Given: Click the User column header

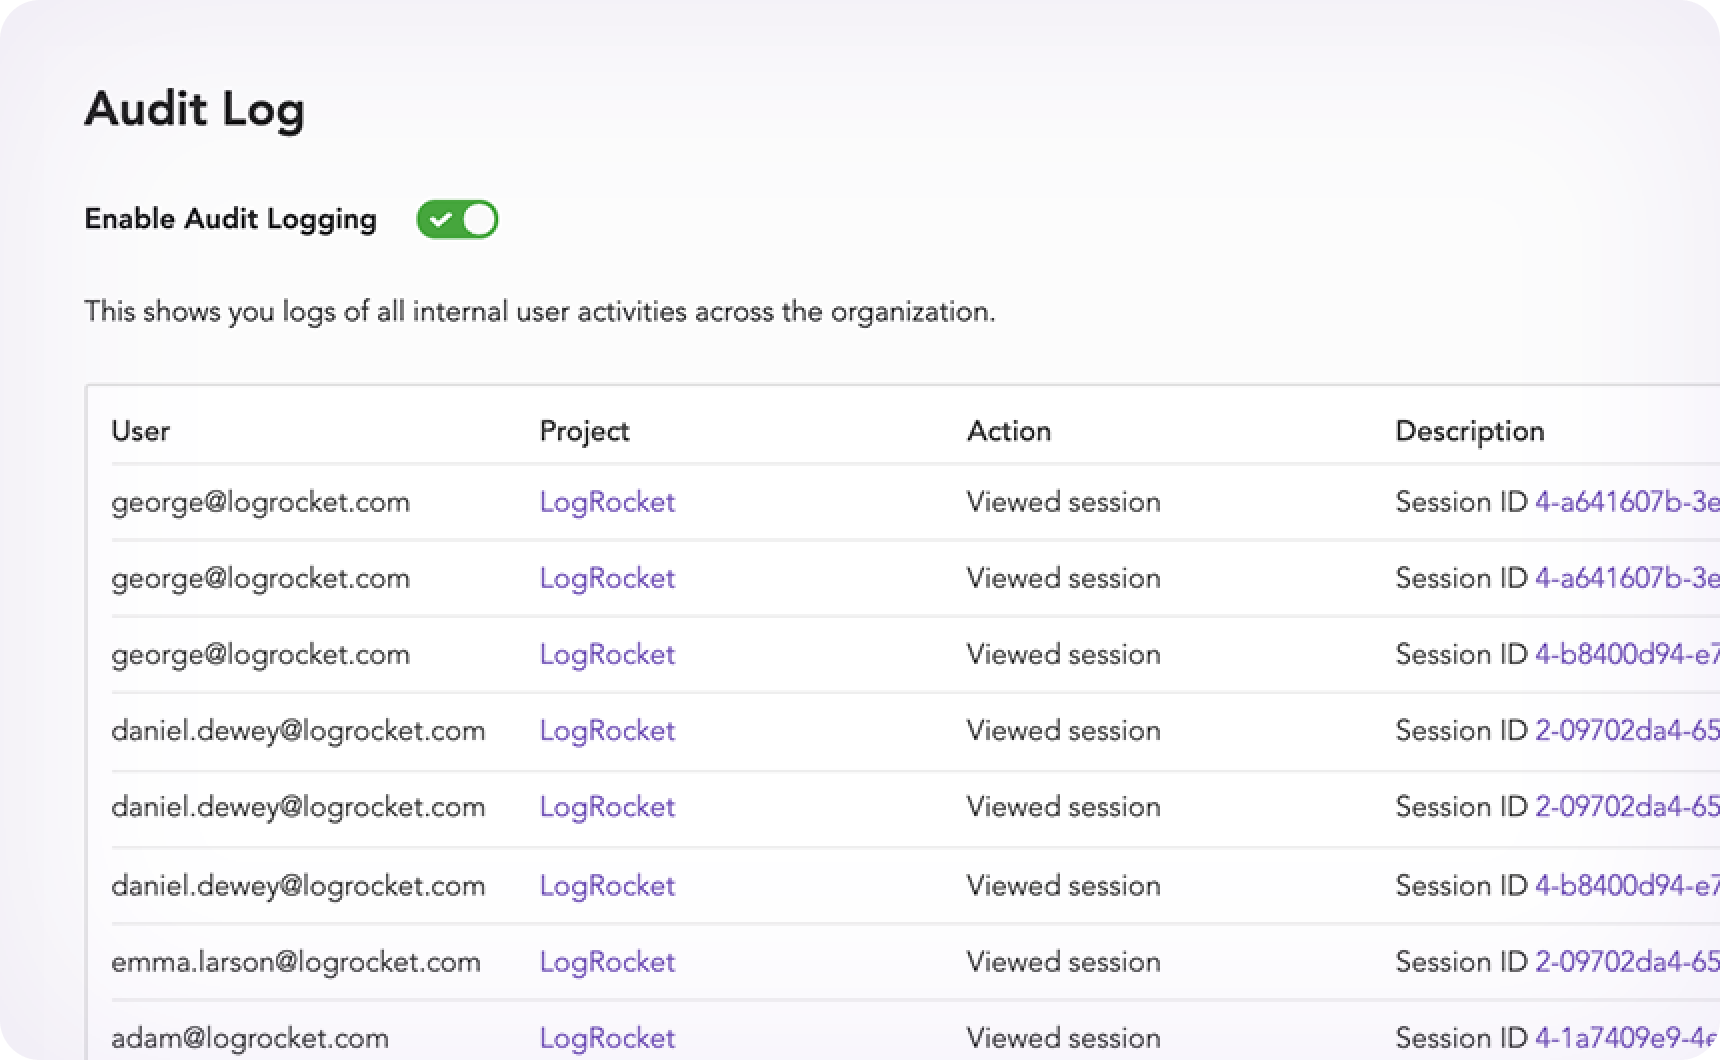Looking at the screenshot, I should tap(140, 431).
